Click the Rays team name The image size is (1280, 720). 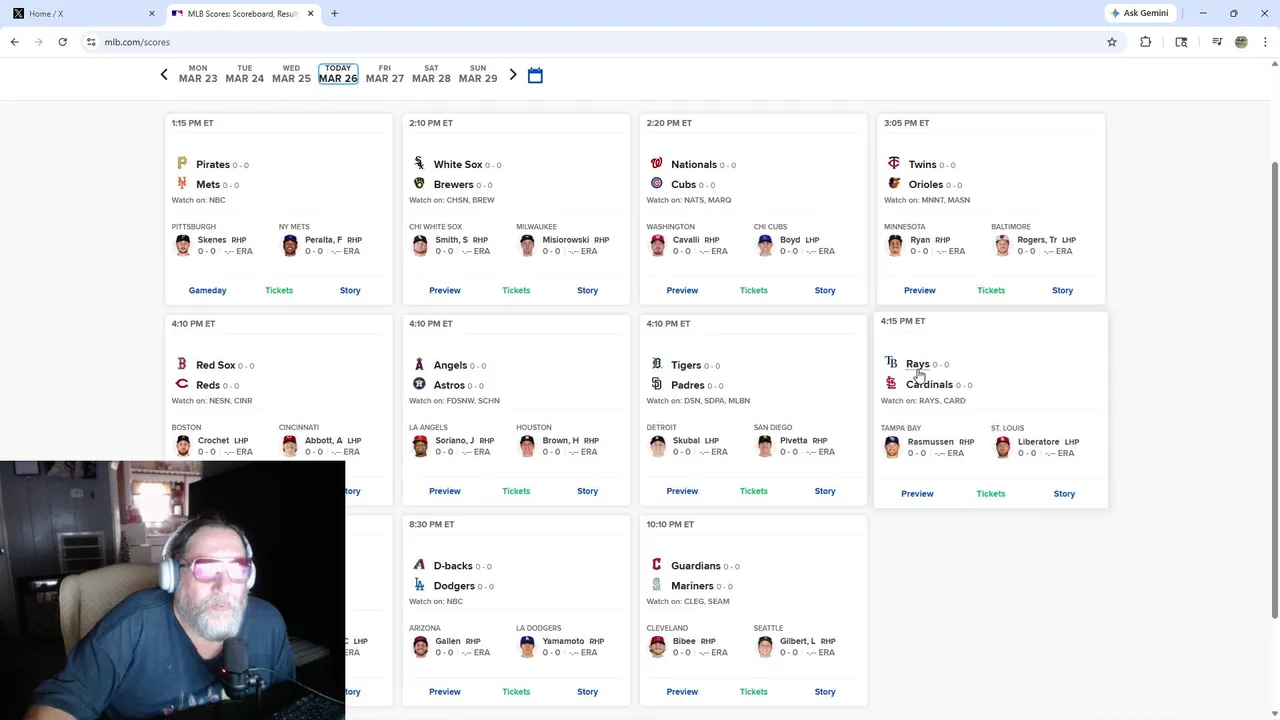918,364
